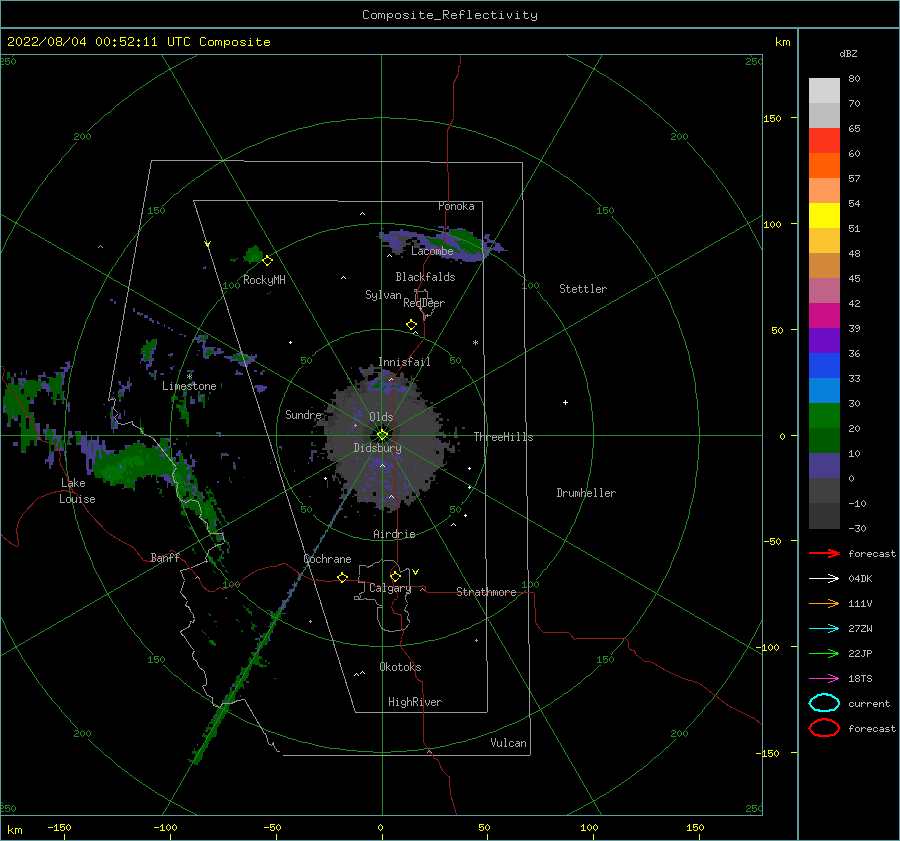Click the Composite_Reflectivity title
900x841 pixels.
tap(450, 15)
